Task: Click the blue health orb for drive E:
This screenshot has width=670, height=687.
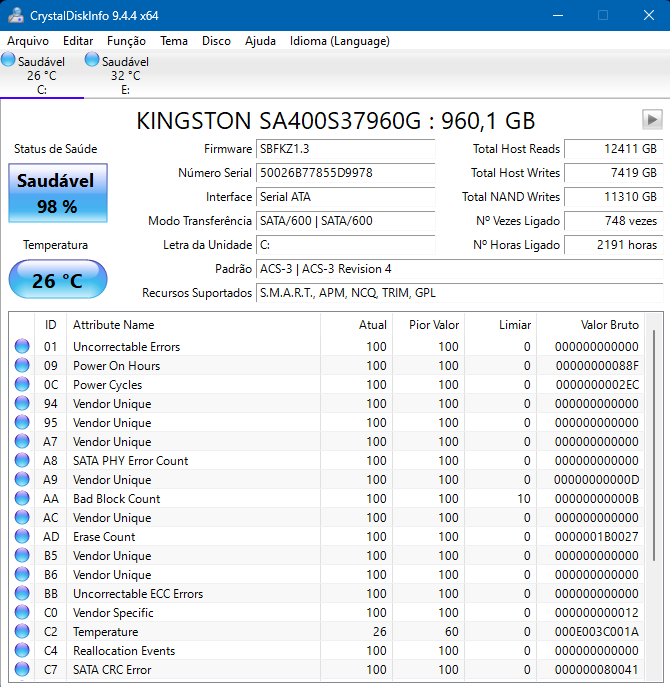Action: coord(92,60)
